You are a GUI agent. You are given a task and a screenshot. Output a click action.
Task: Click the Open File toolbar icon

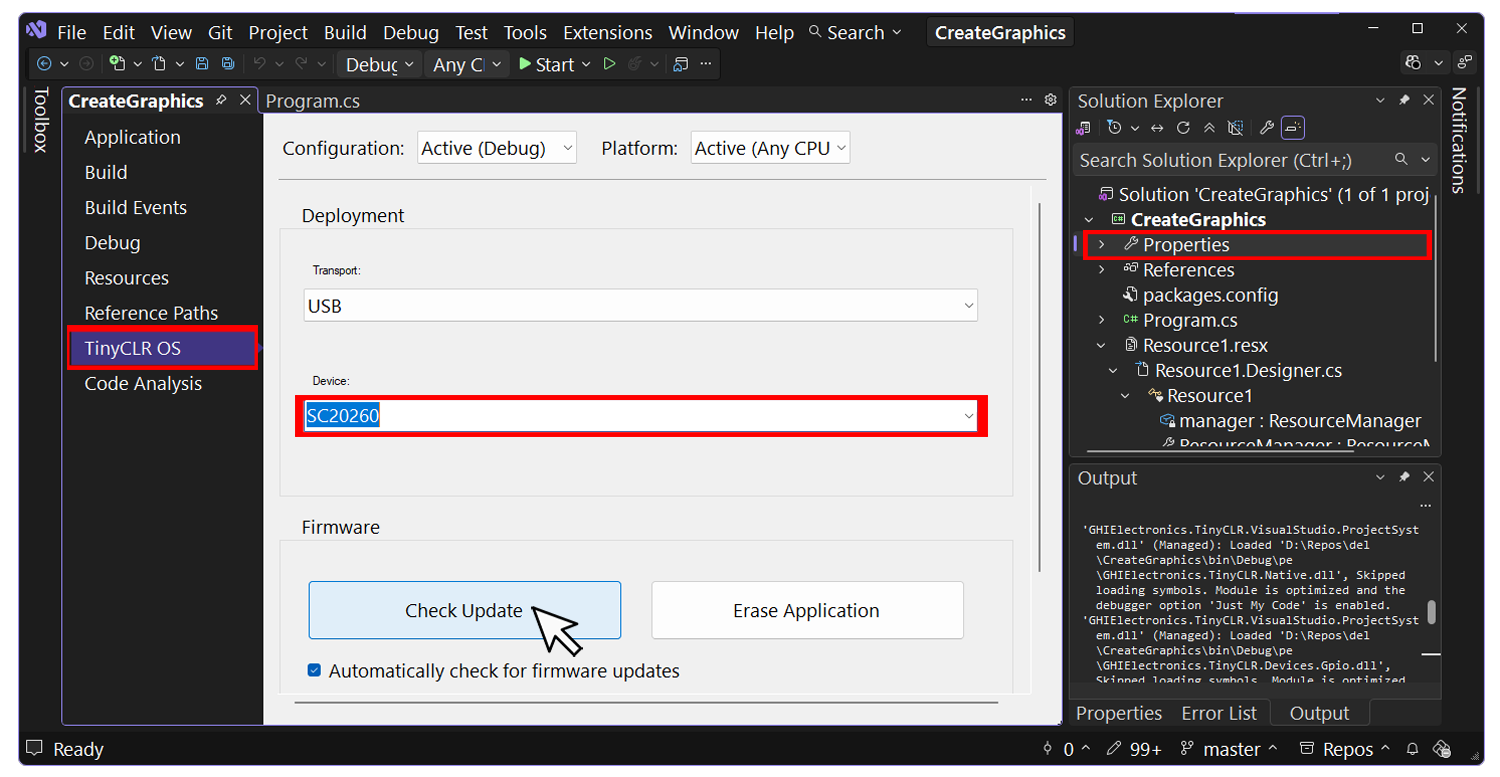[159, 64]
